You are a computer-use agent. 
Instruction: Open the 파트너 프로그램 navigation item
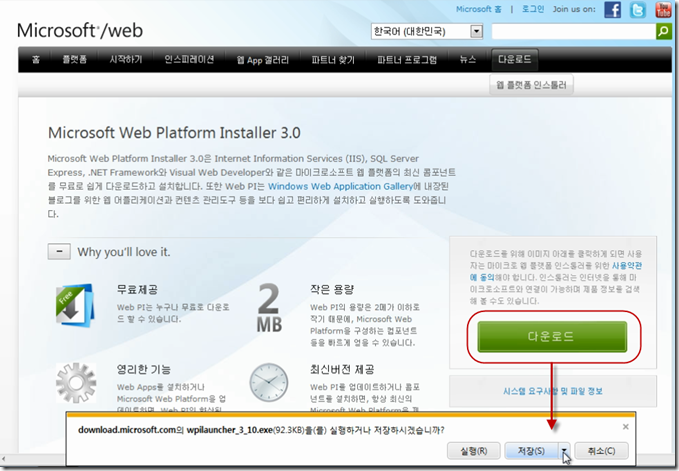pos(407,60)
